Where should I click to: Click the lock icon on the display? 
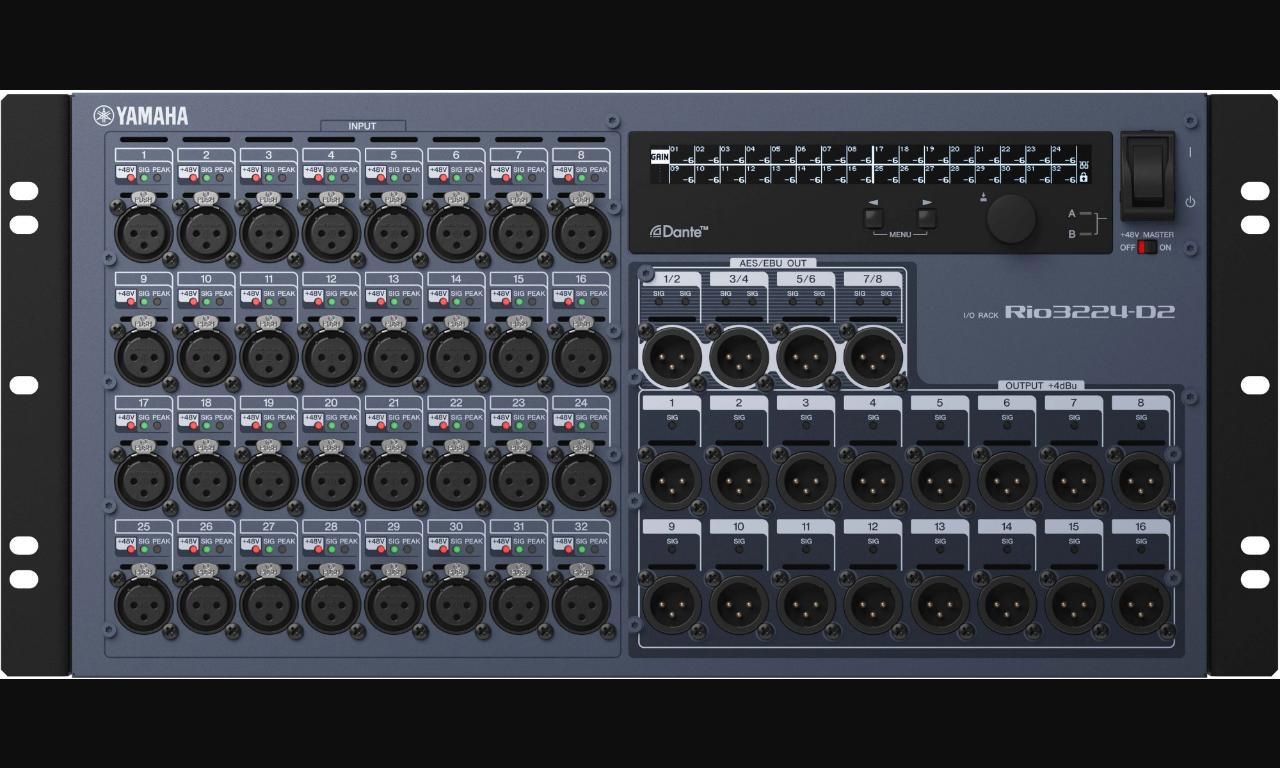coord(1084,177)
